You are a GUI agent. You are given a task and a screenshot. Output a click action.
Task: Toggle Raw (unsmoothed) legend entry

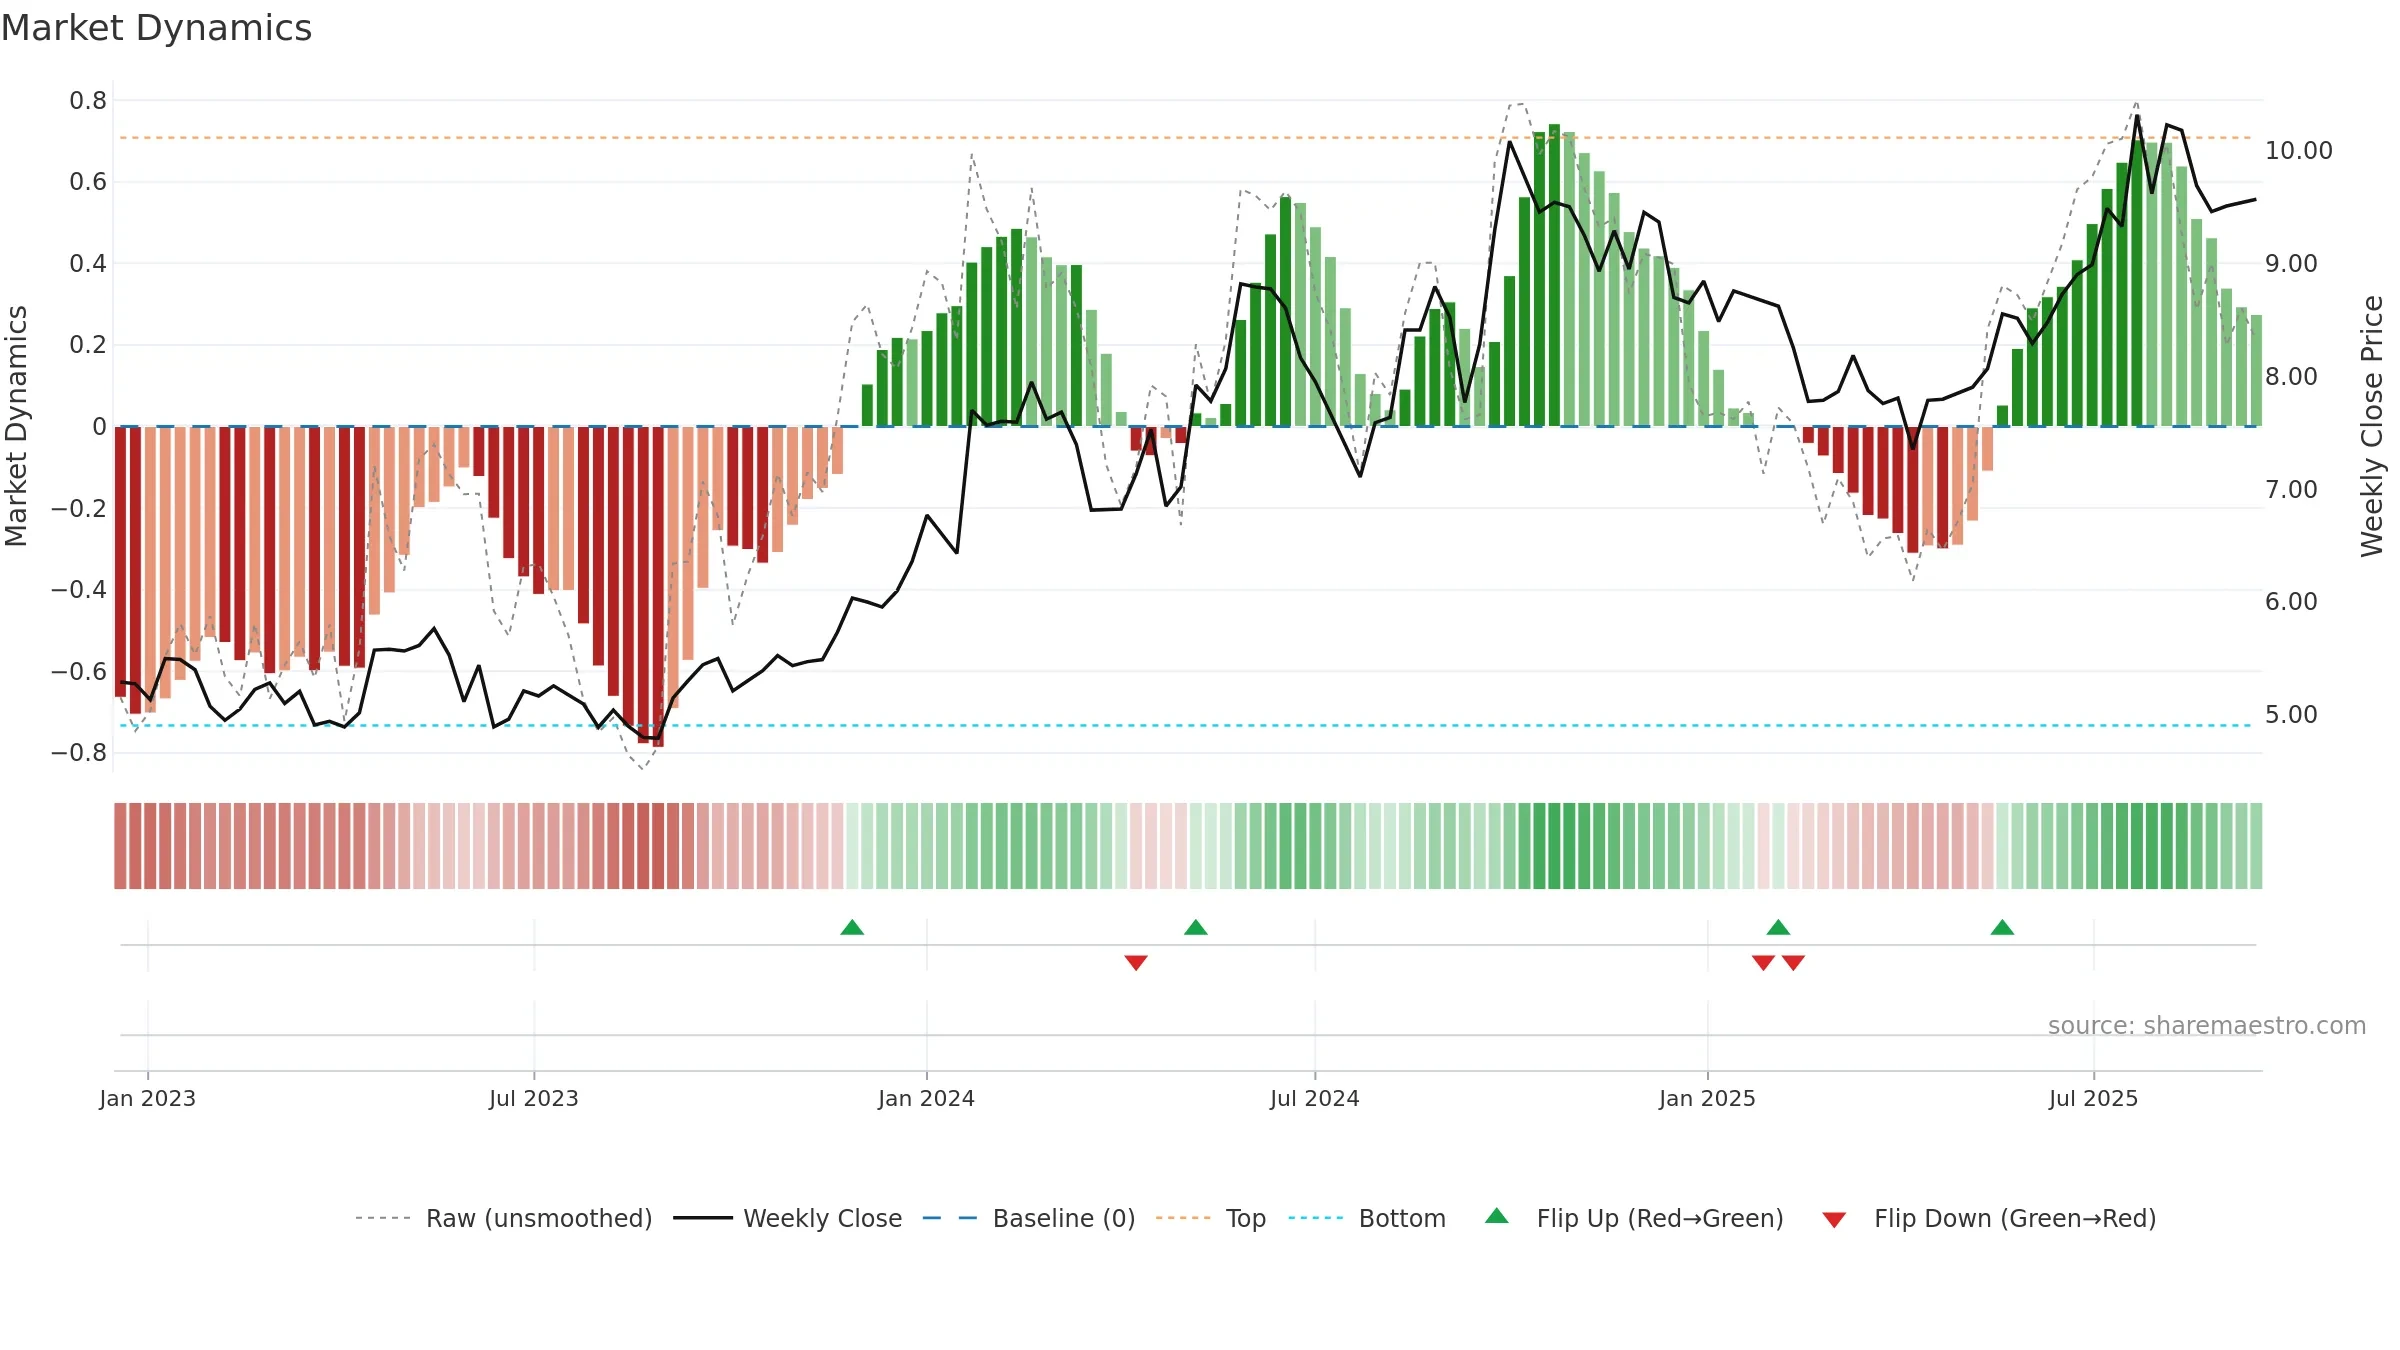pyautogui.click(x=504, y=1218)
